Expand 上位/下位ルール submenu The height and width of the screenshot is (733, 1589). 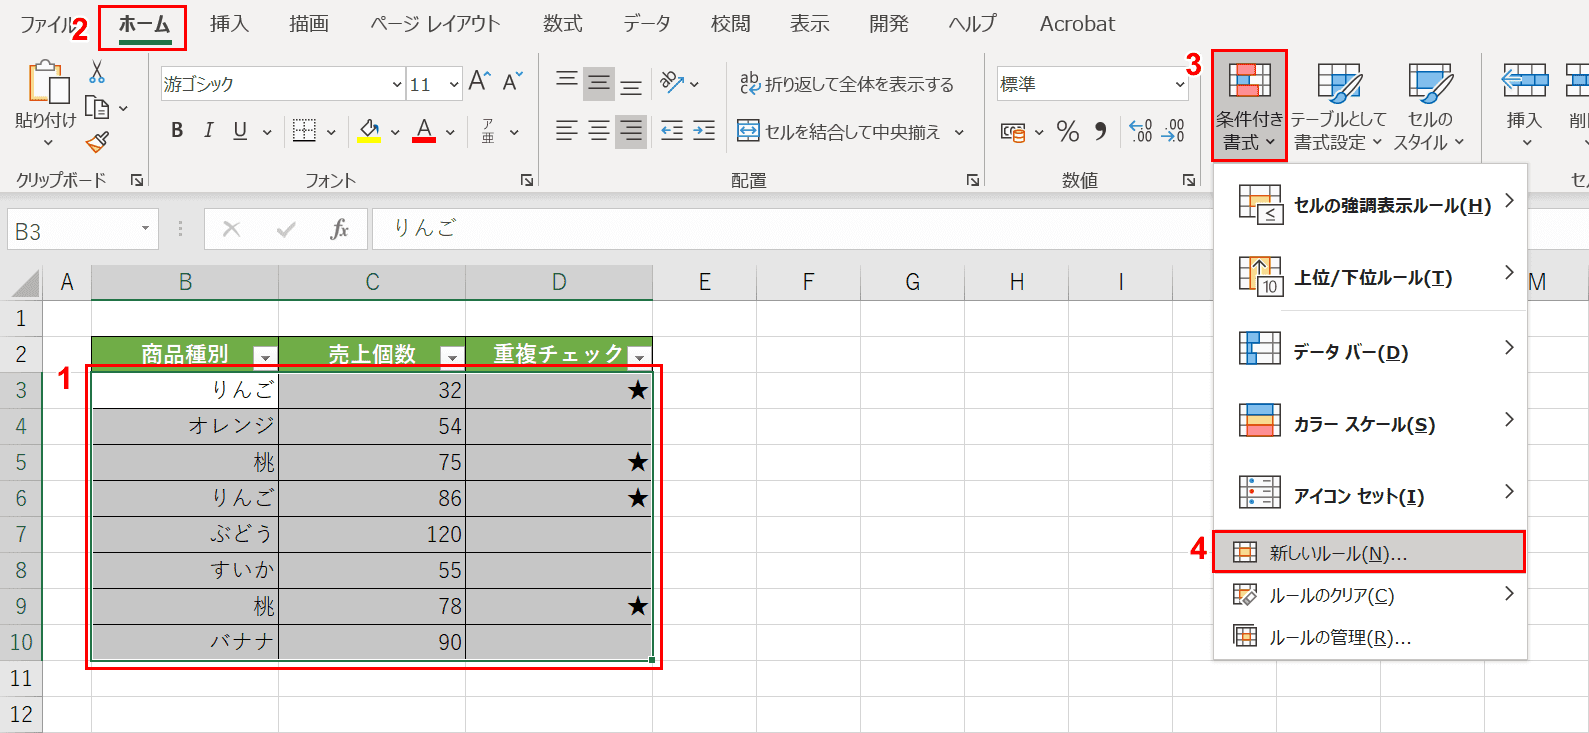(x=1370, y=276)
